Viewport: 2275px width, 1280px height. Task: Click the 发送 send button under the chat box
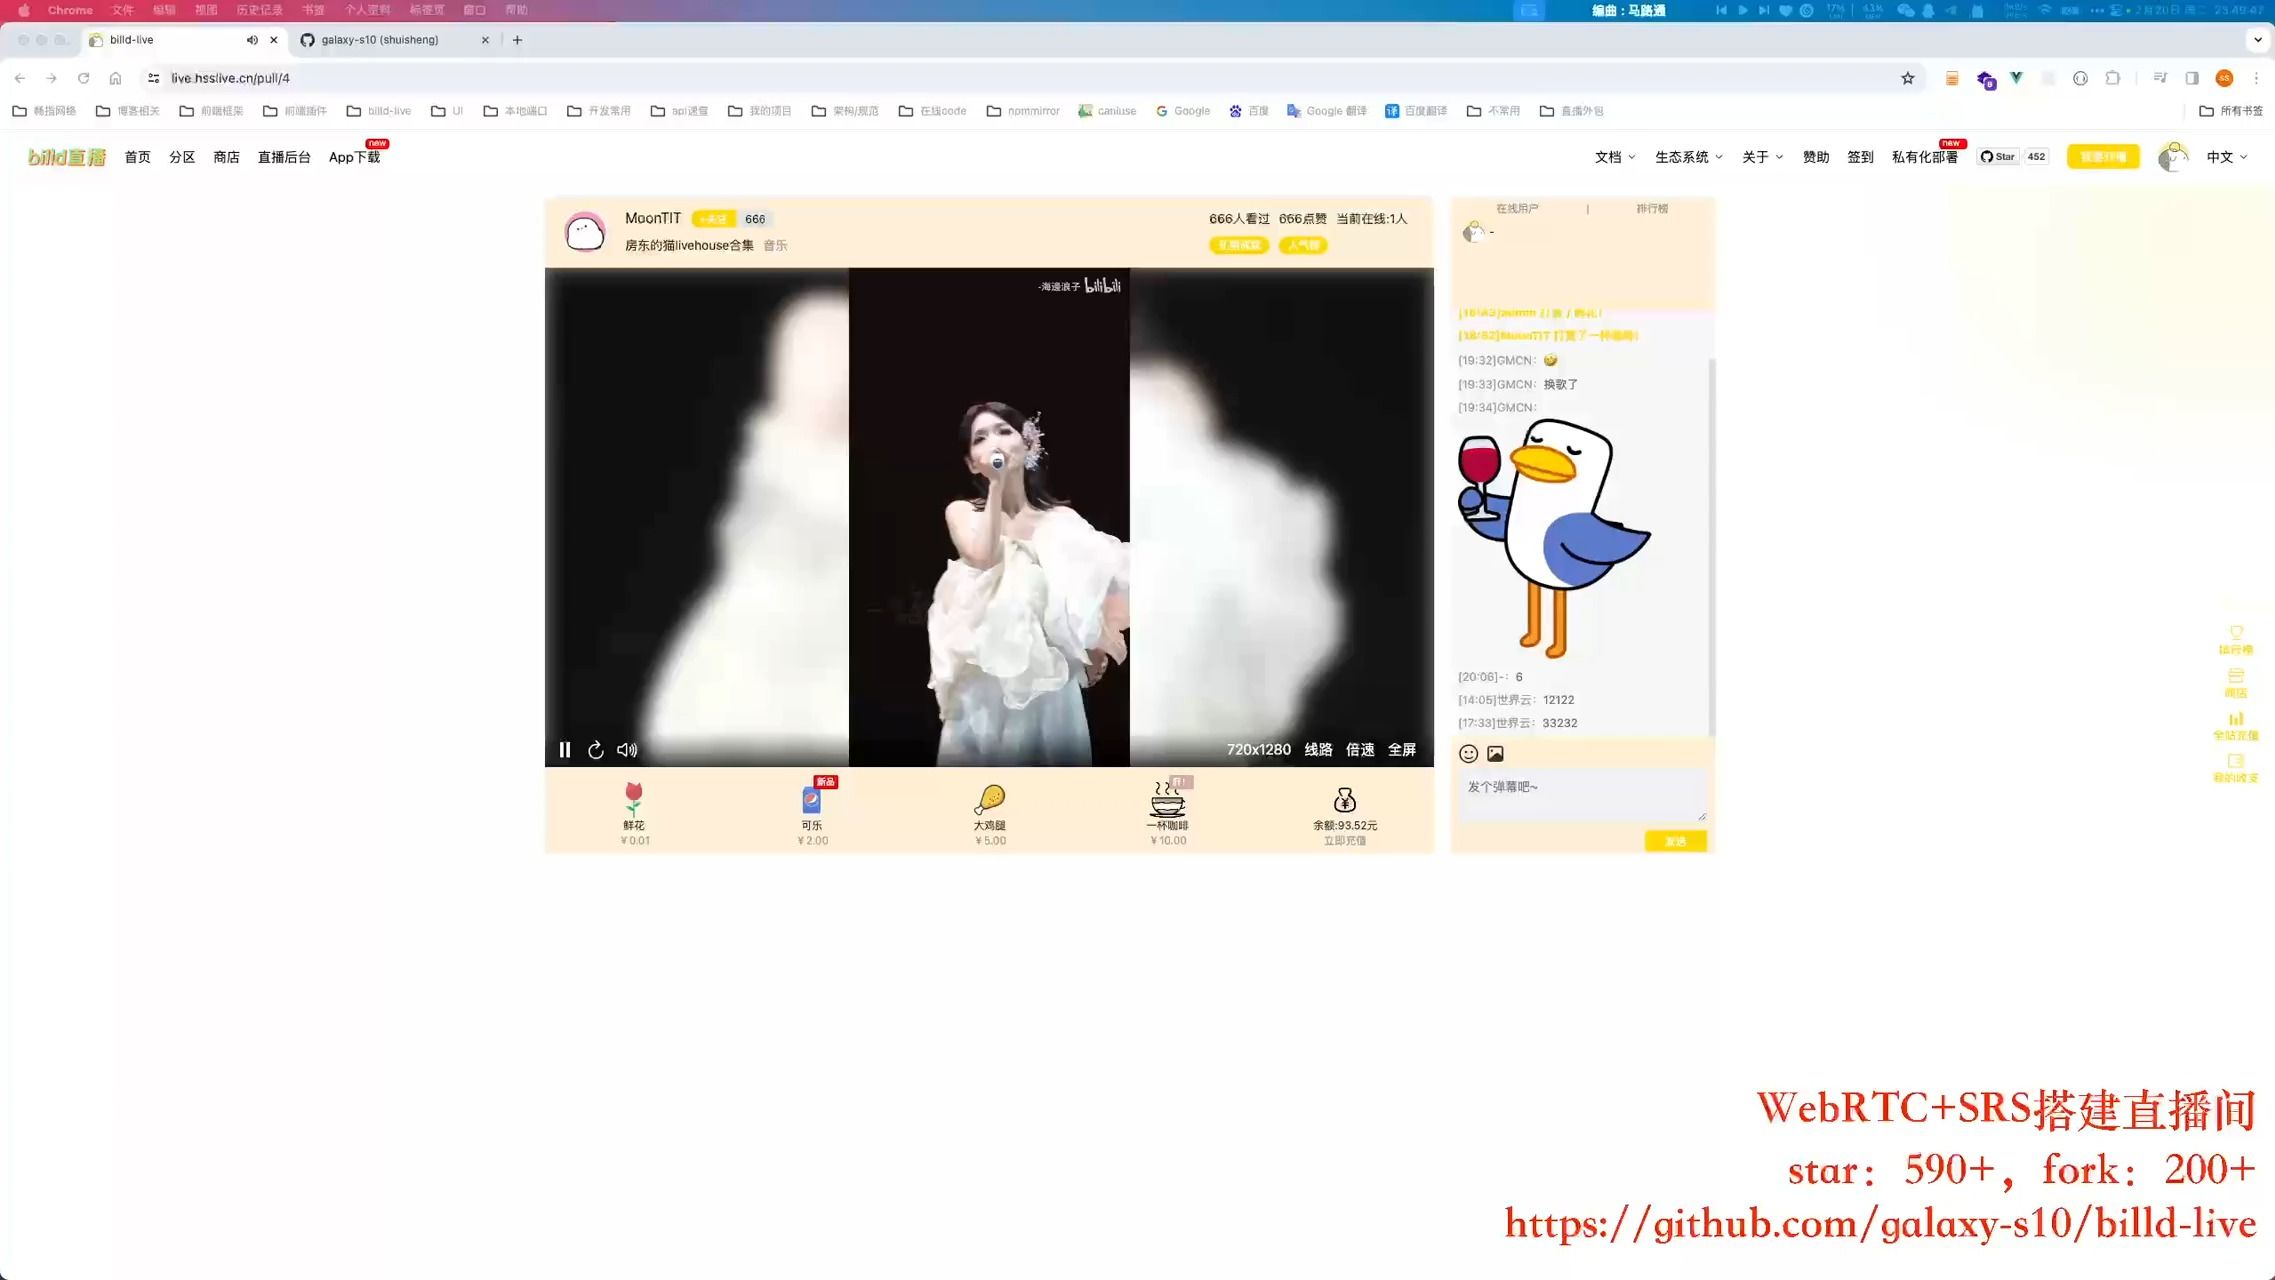[x=1676, y=841]
